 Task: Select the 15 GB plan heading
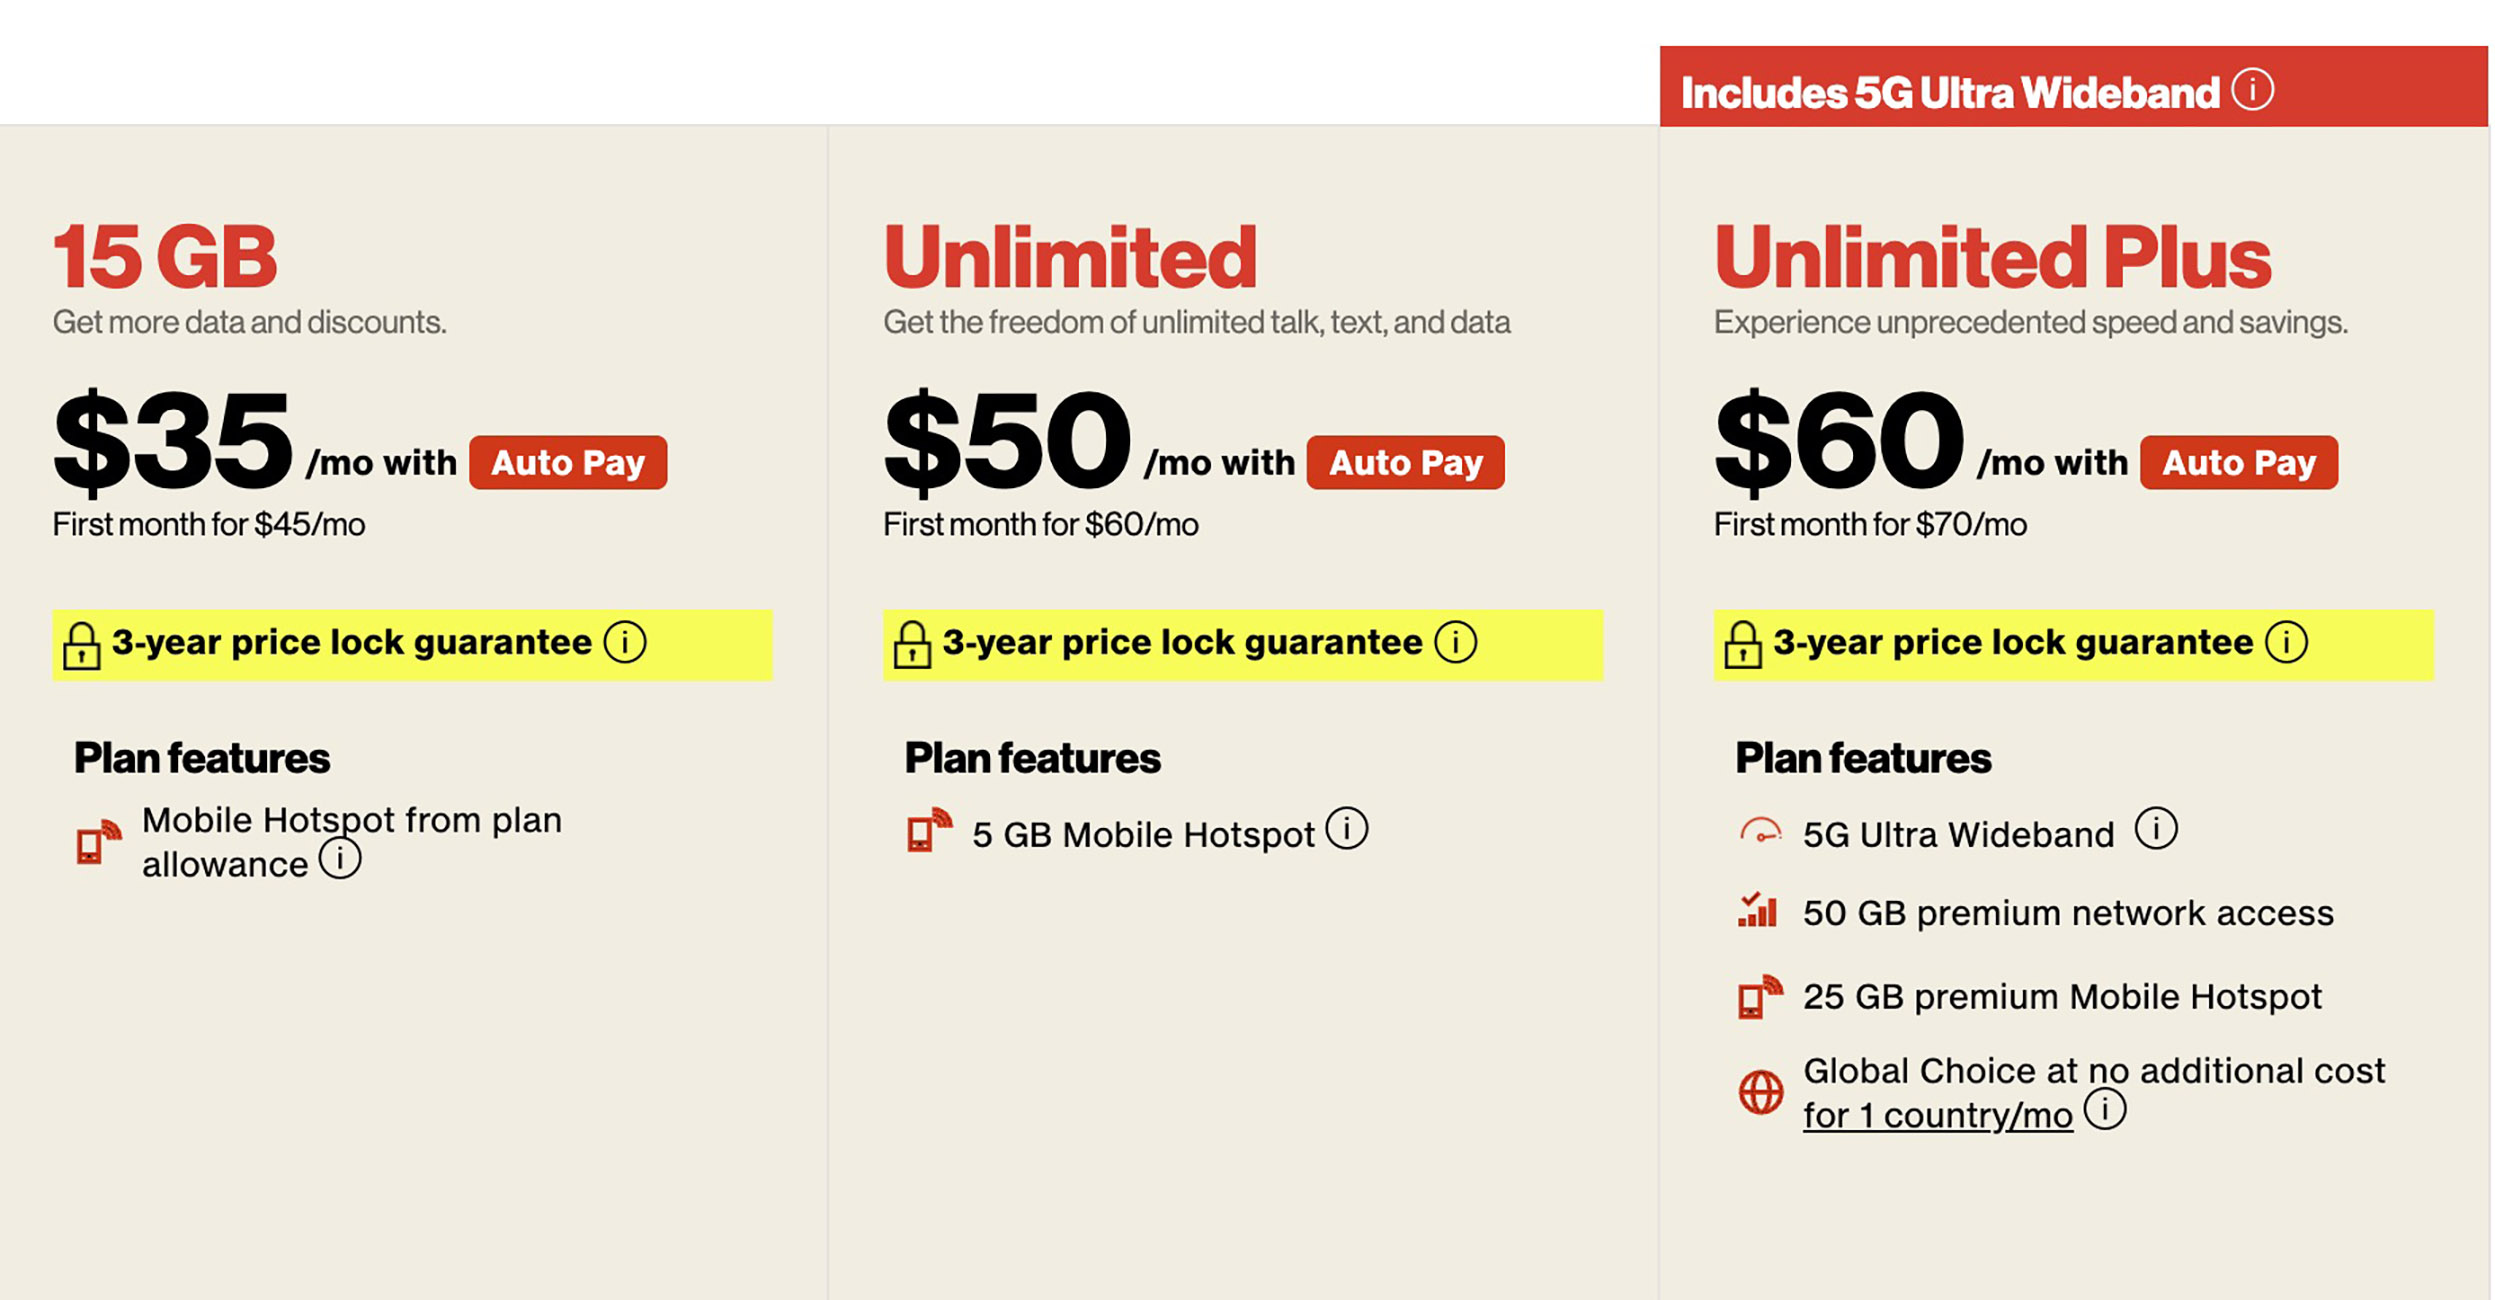point(165,257)
